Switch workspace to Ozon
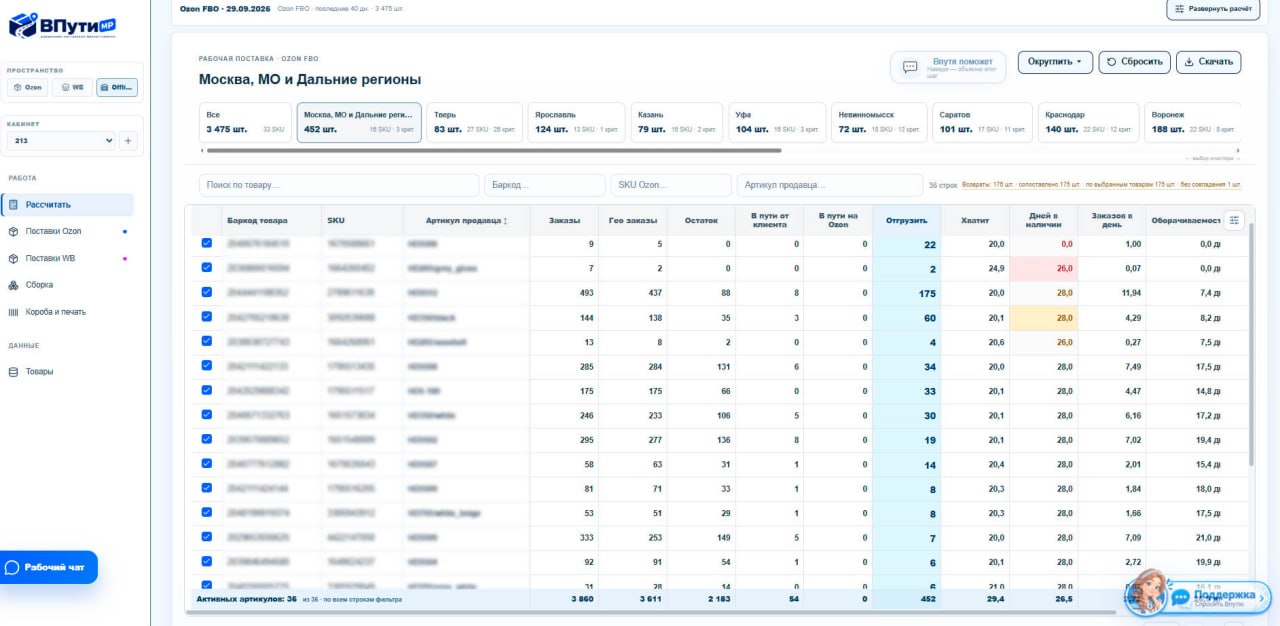 tap(28, 88)
